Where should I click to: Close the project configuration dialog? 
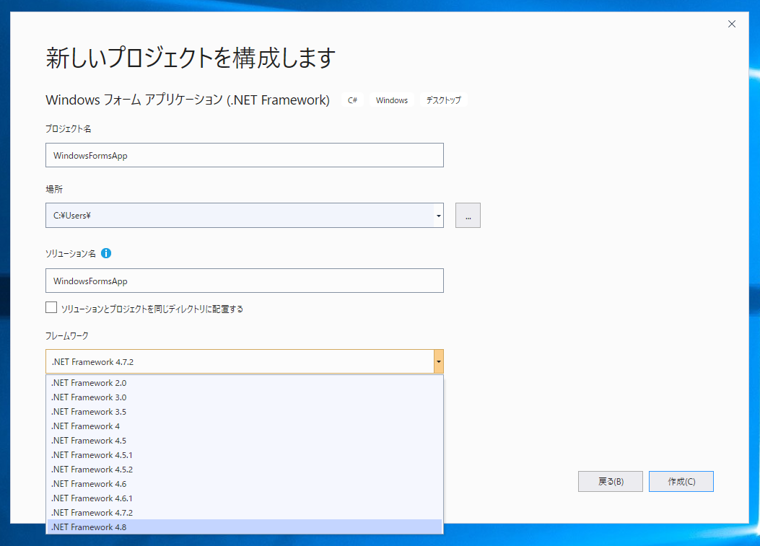click(731, 24)
